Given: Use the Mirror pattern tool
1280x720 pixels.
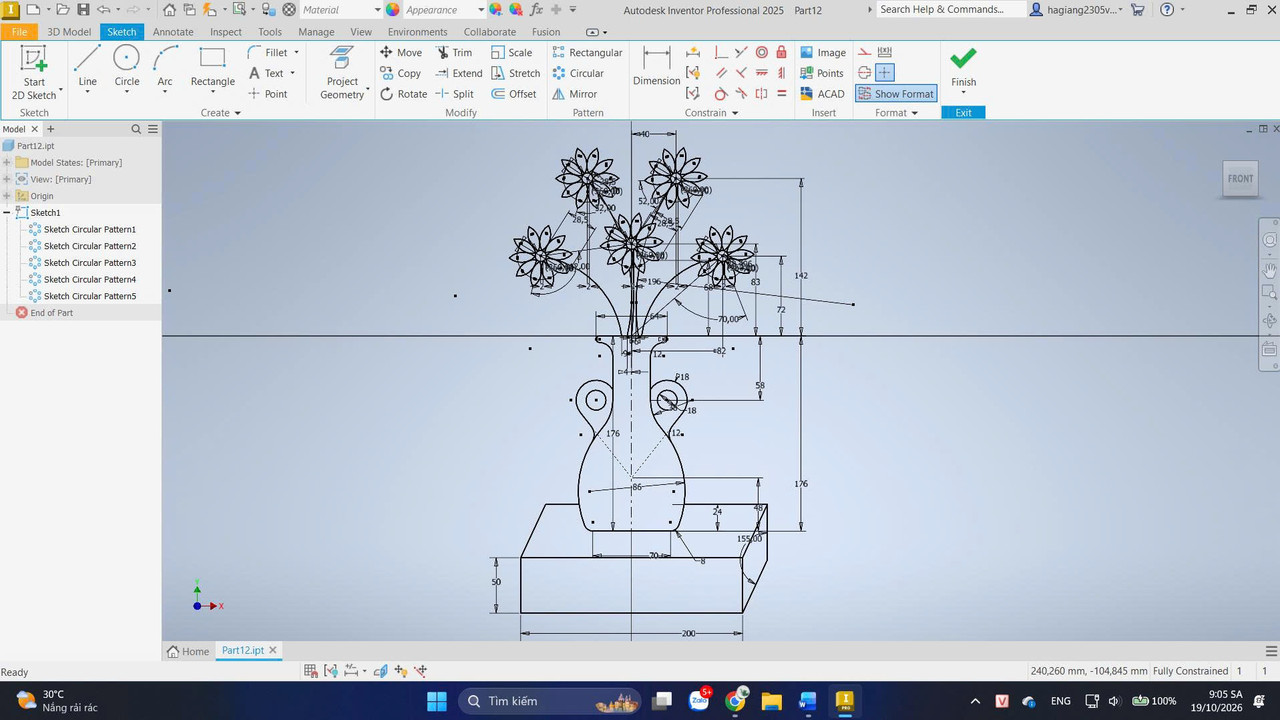Looking at the screenshot, I should click(x=574, y=94).
